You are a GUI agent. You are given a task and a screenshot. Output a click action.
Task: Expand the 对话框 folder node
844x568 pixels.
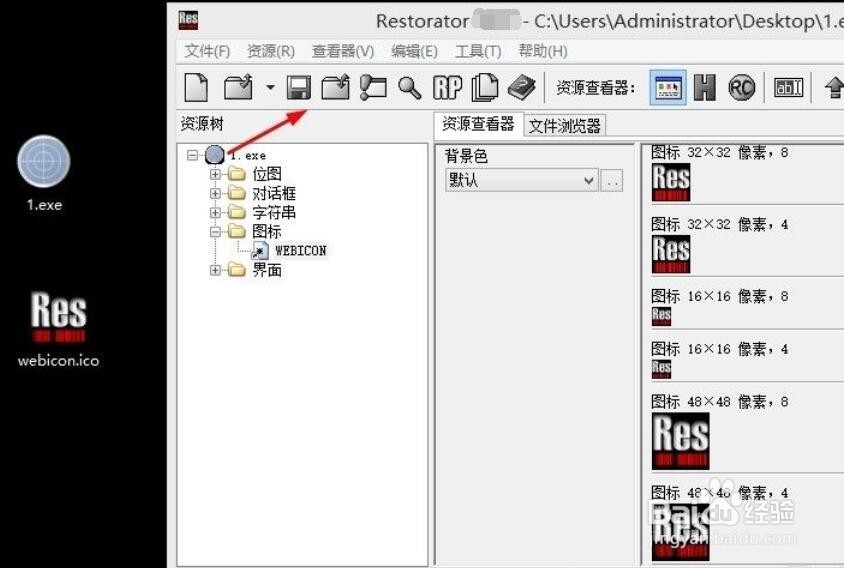coord(215,193)
